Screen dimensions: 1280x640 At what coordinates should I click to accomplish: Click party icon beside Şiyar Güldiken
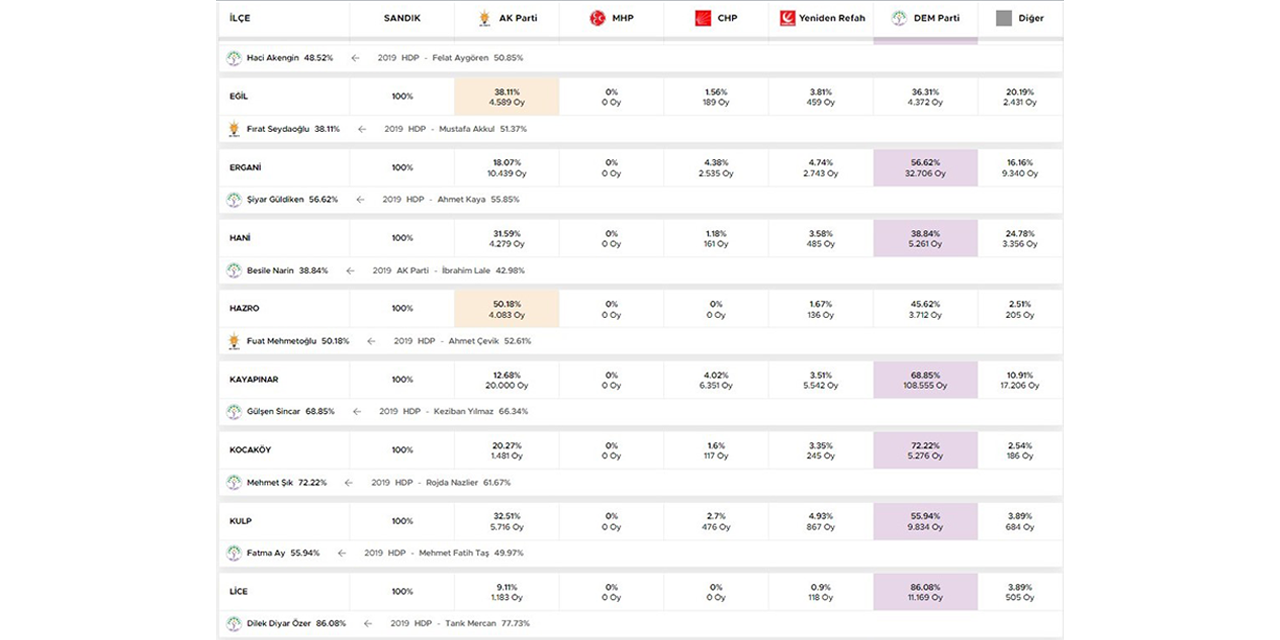[234, 200]
